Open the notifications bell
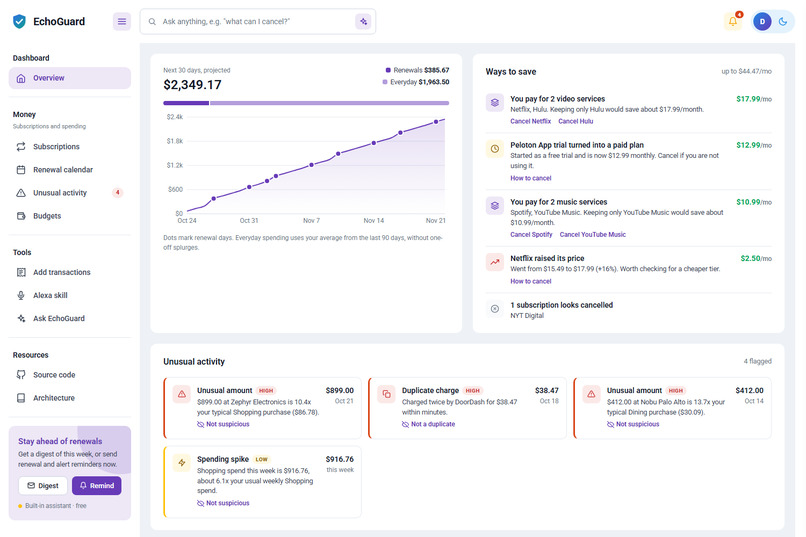806x537 pixels. click(x=733, y=22)
